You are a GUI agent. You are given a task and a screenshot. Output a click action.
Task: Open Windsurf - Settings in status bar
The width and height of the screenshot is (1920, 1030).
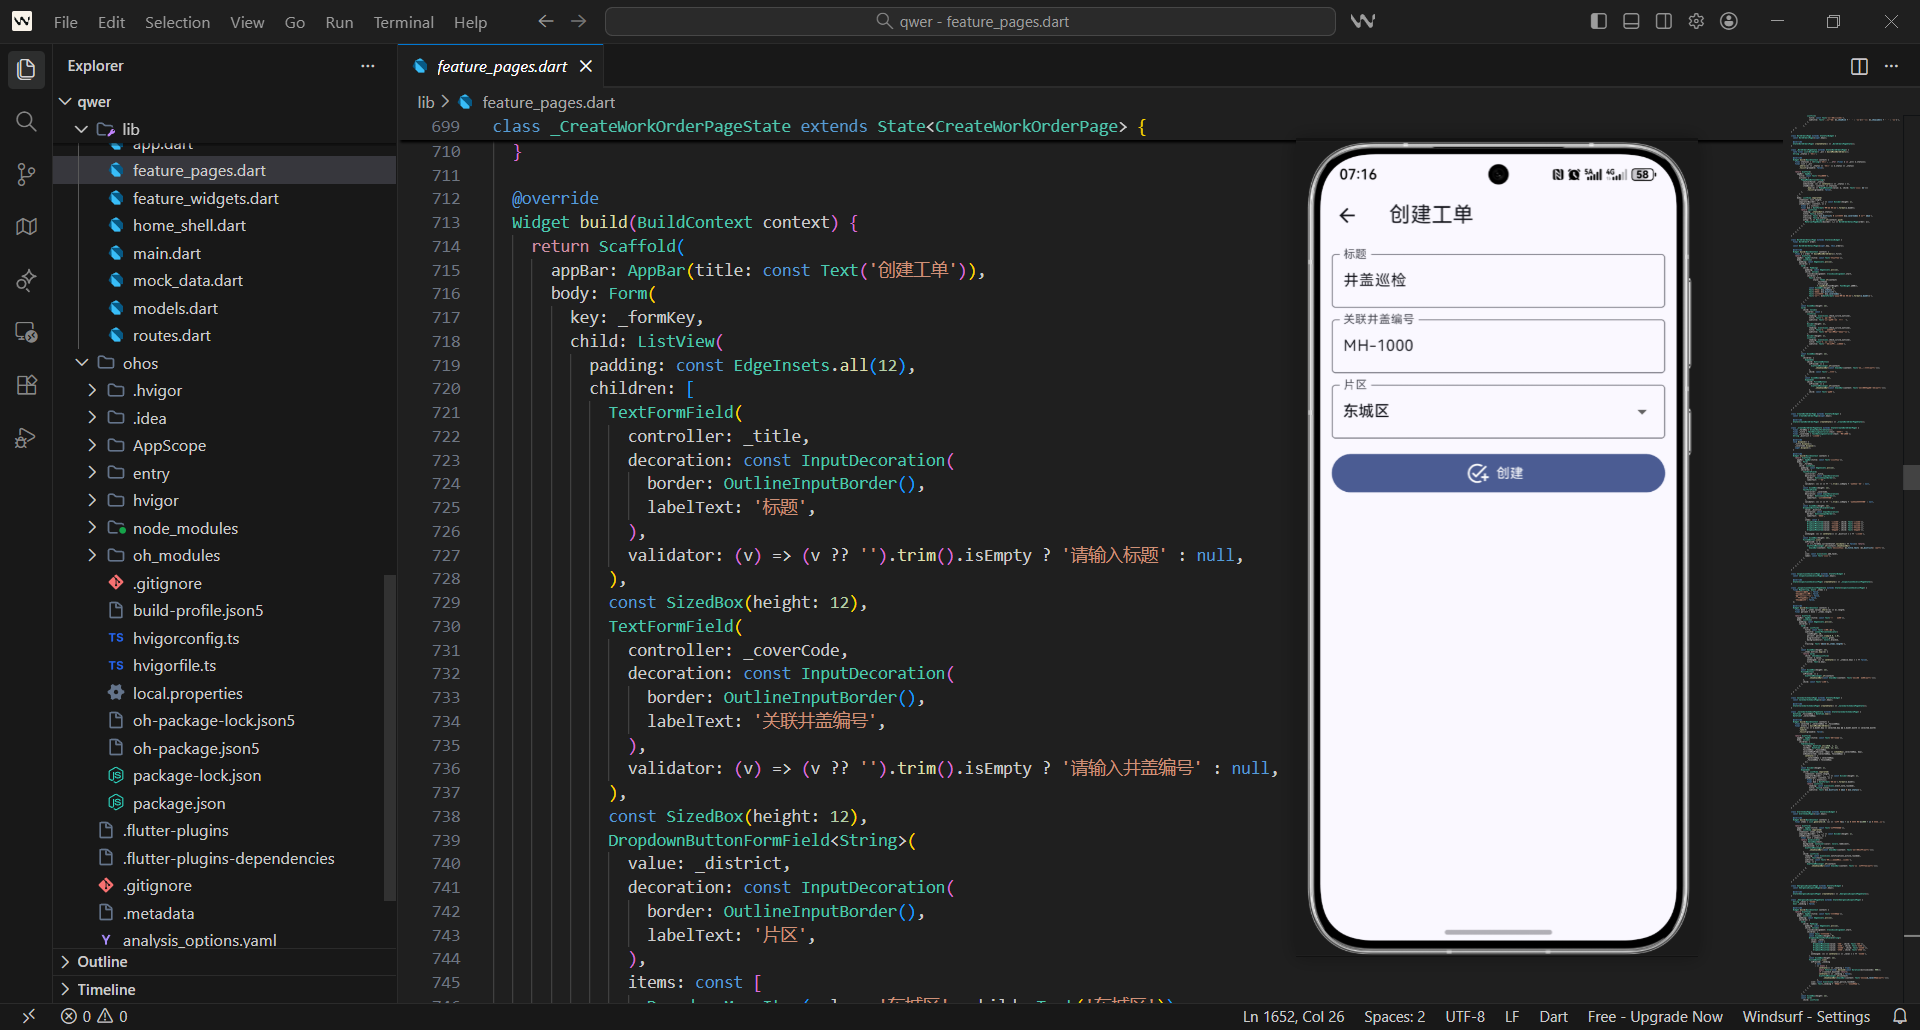pos(1806,1016)
